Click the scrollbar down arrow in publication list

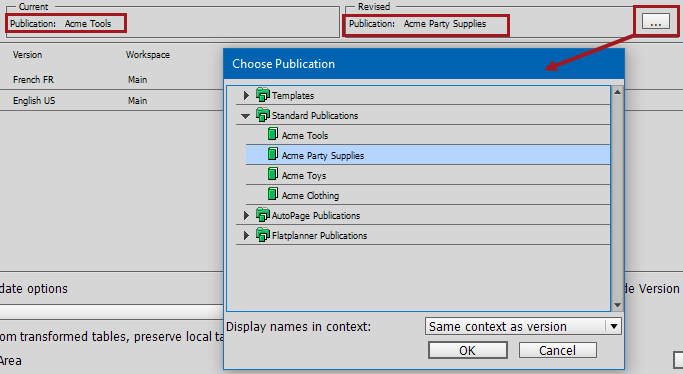pos(617,305)
